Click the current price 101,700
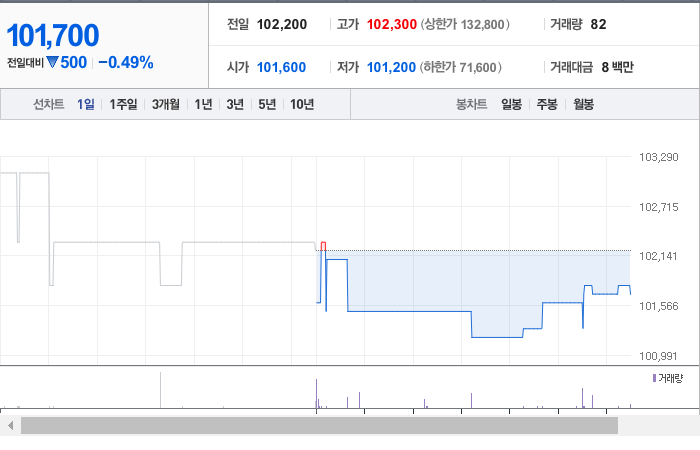The image size is (700, 450). point(53,35)
